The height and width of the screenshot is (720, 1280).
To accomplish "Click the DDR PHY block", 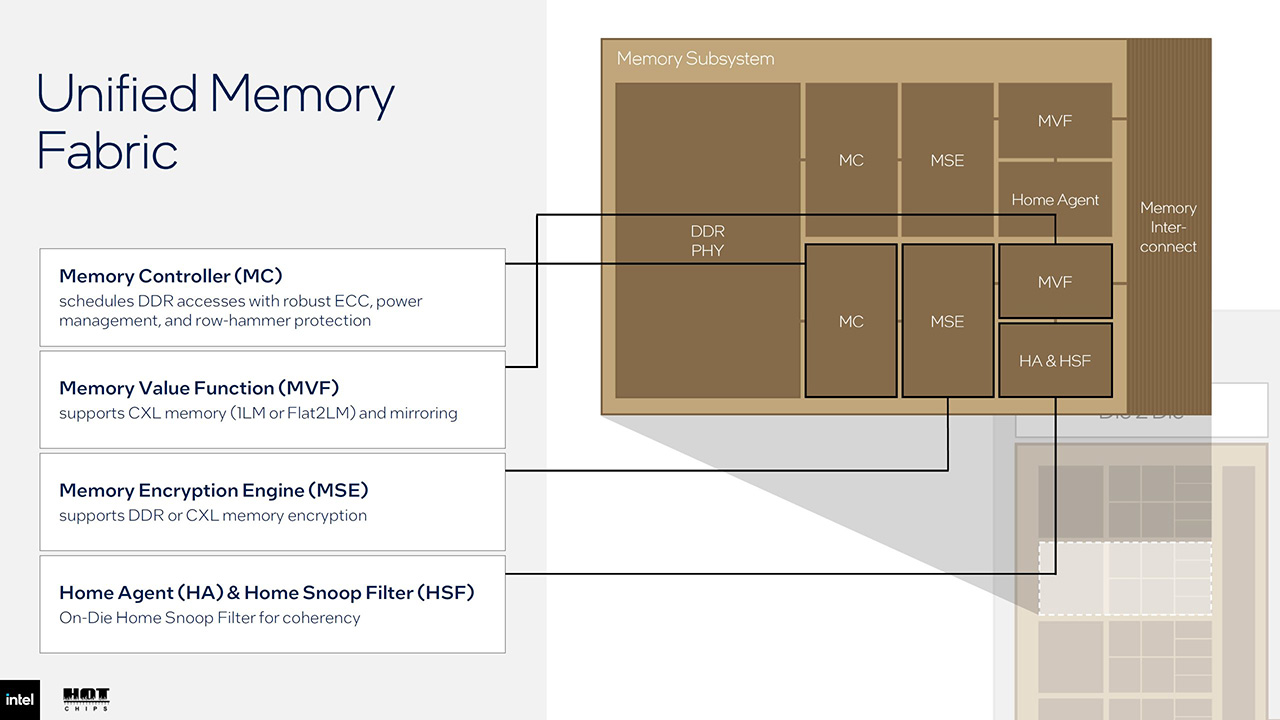I will tap(708, 241).
